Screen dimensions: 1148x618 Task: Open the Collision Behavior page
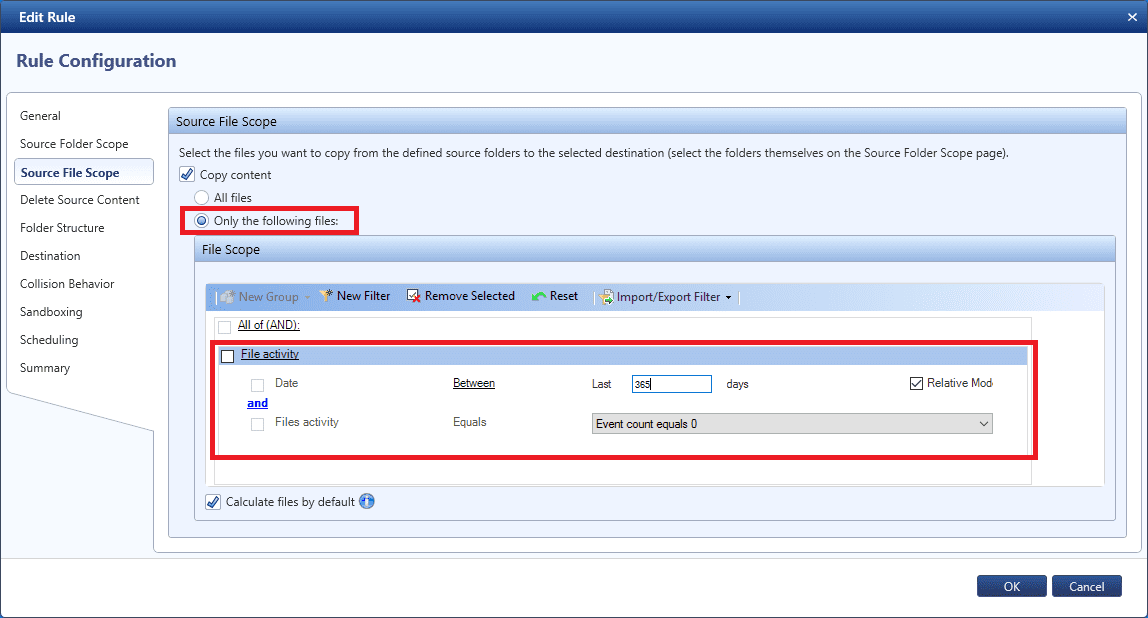[x=67, y=283]
